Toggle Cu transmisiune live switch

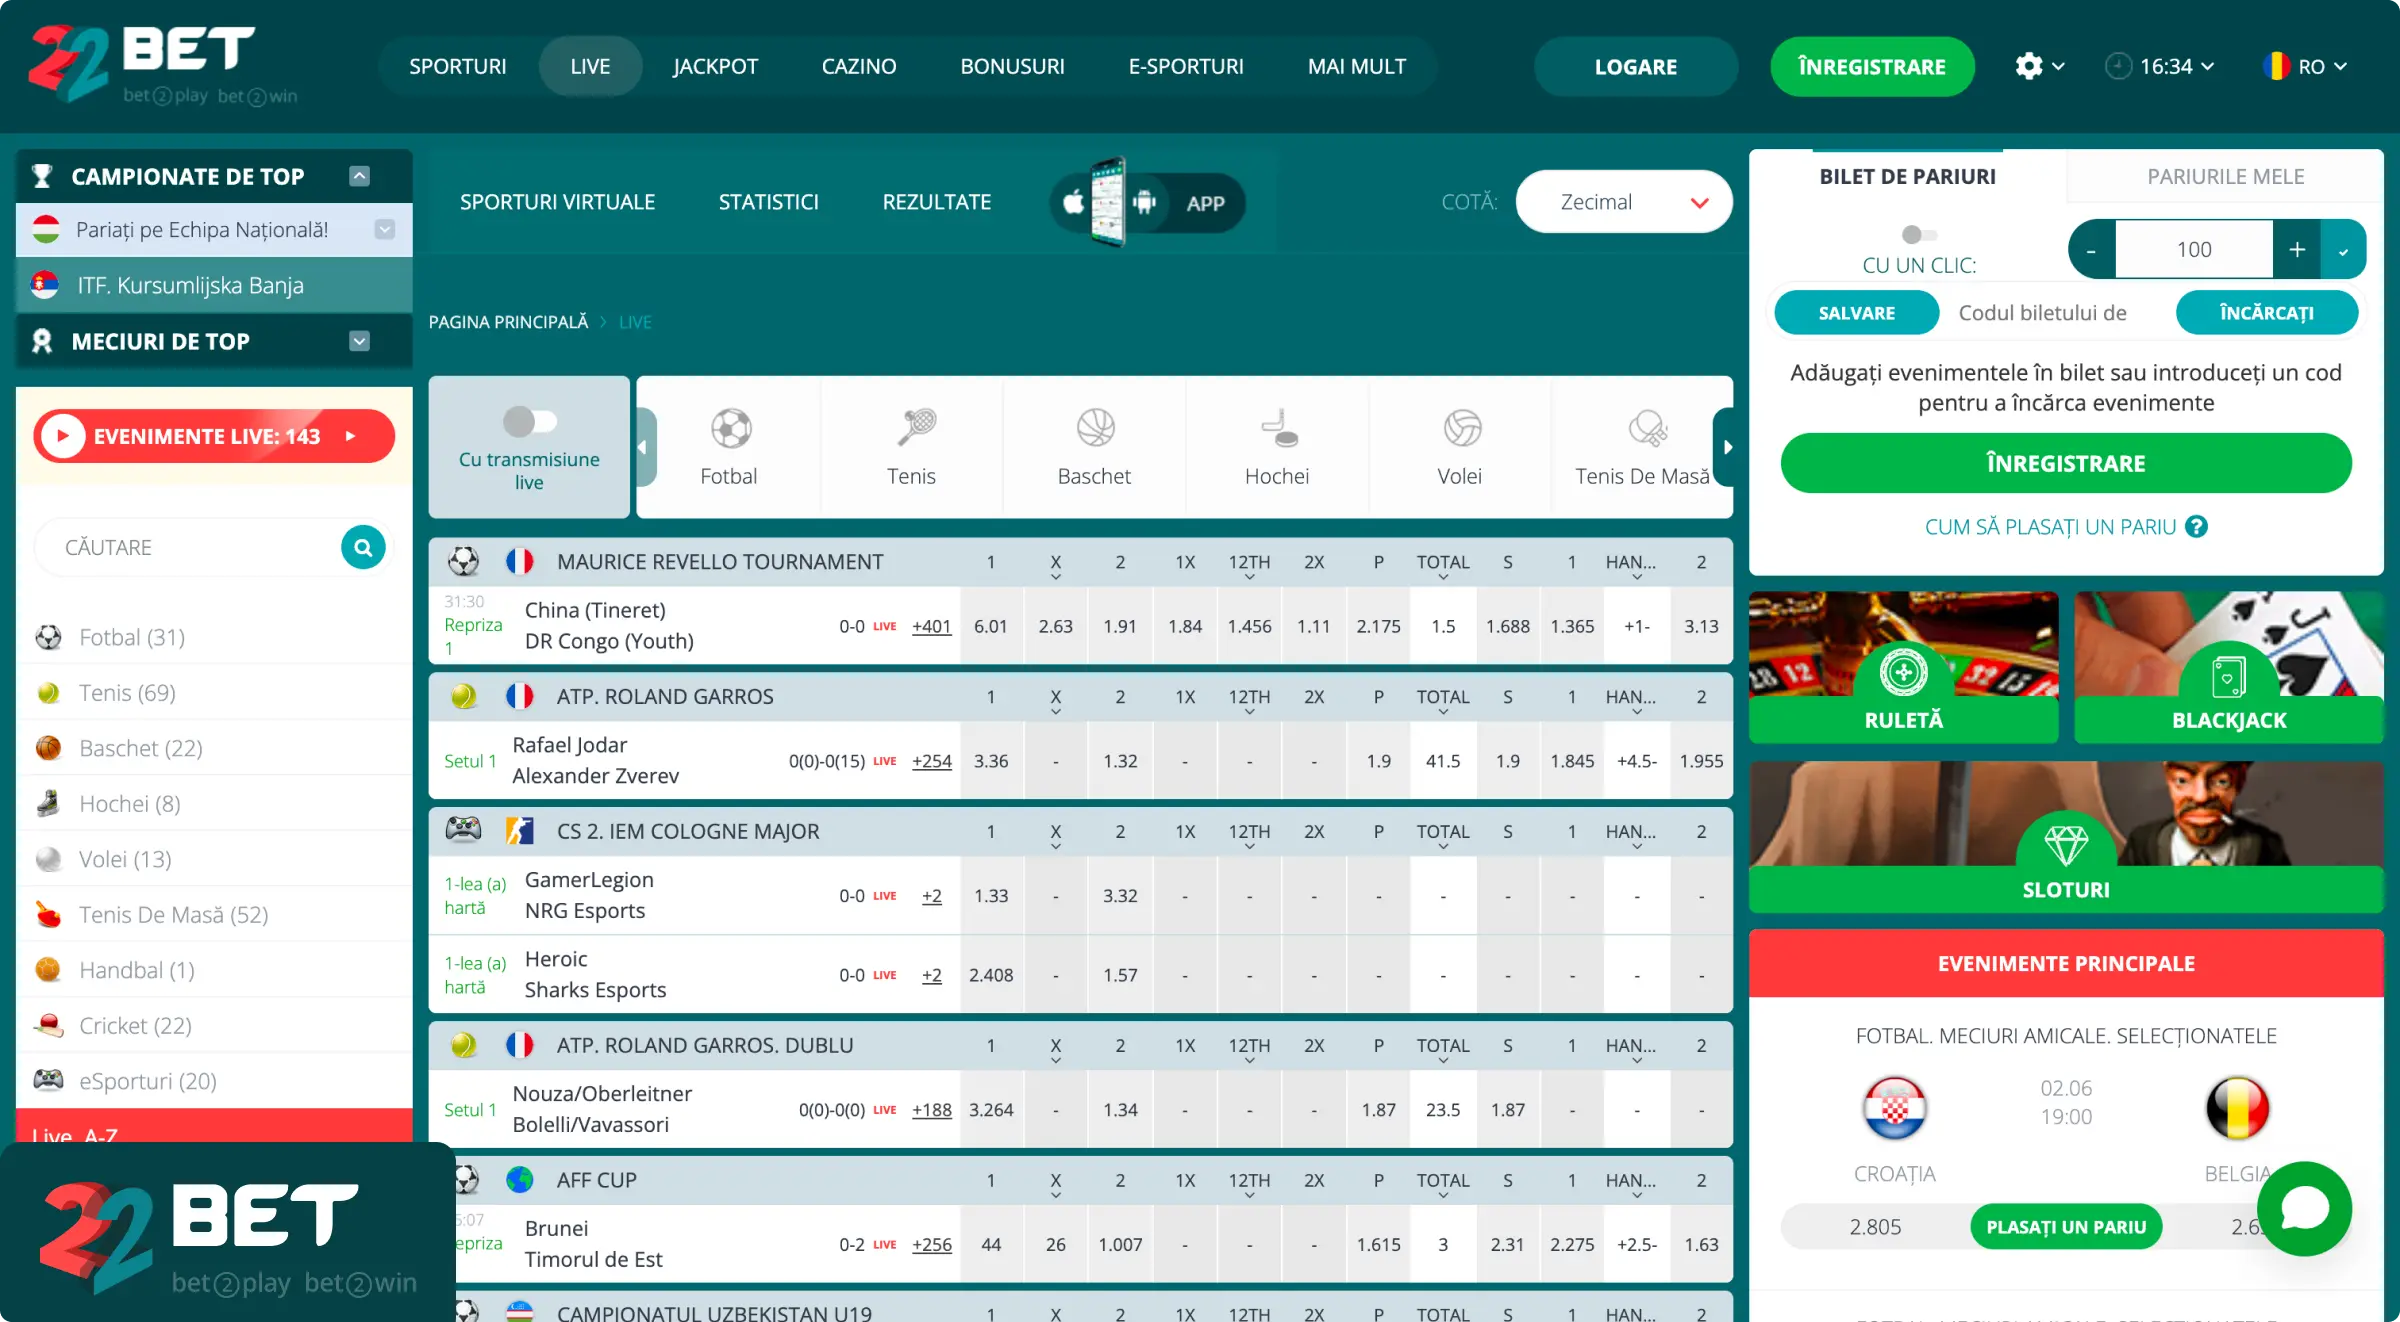tap(530, 421)
